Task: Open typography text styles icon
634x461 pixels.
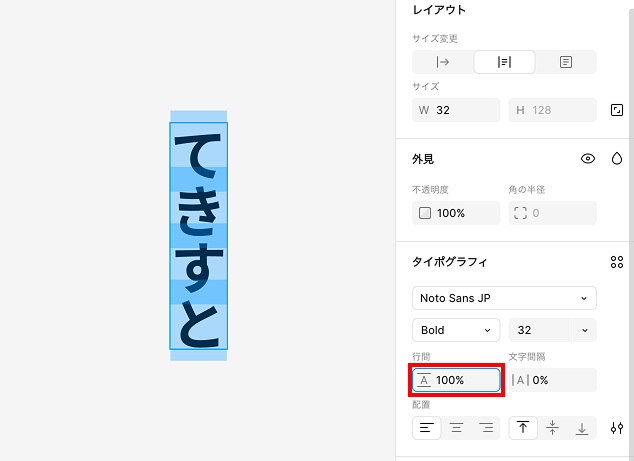Action: pos(617,262)
